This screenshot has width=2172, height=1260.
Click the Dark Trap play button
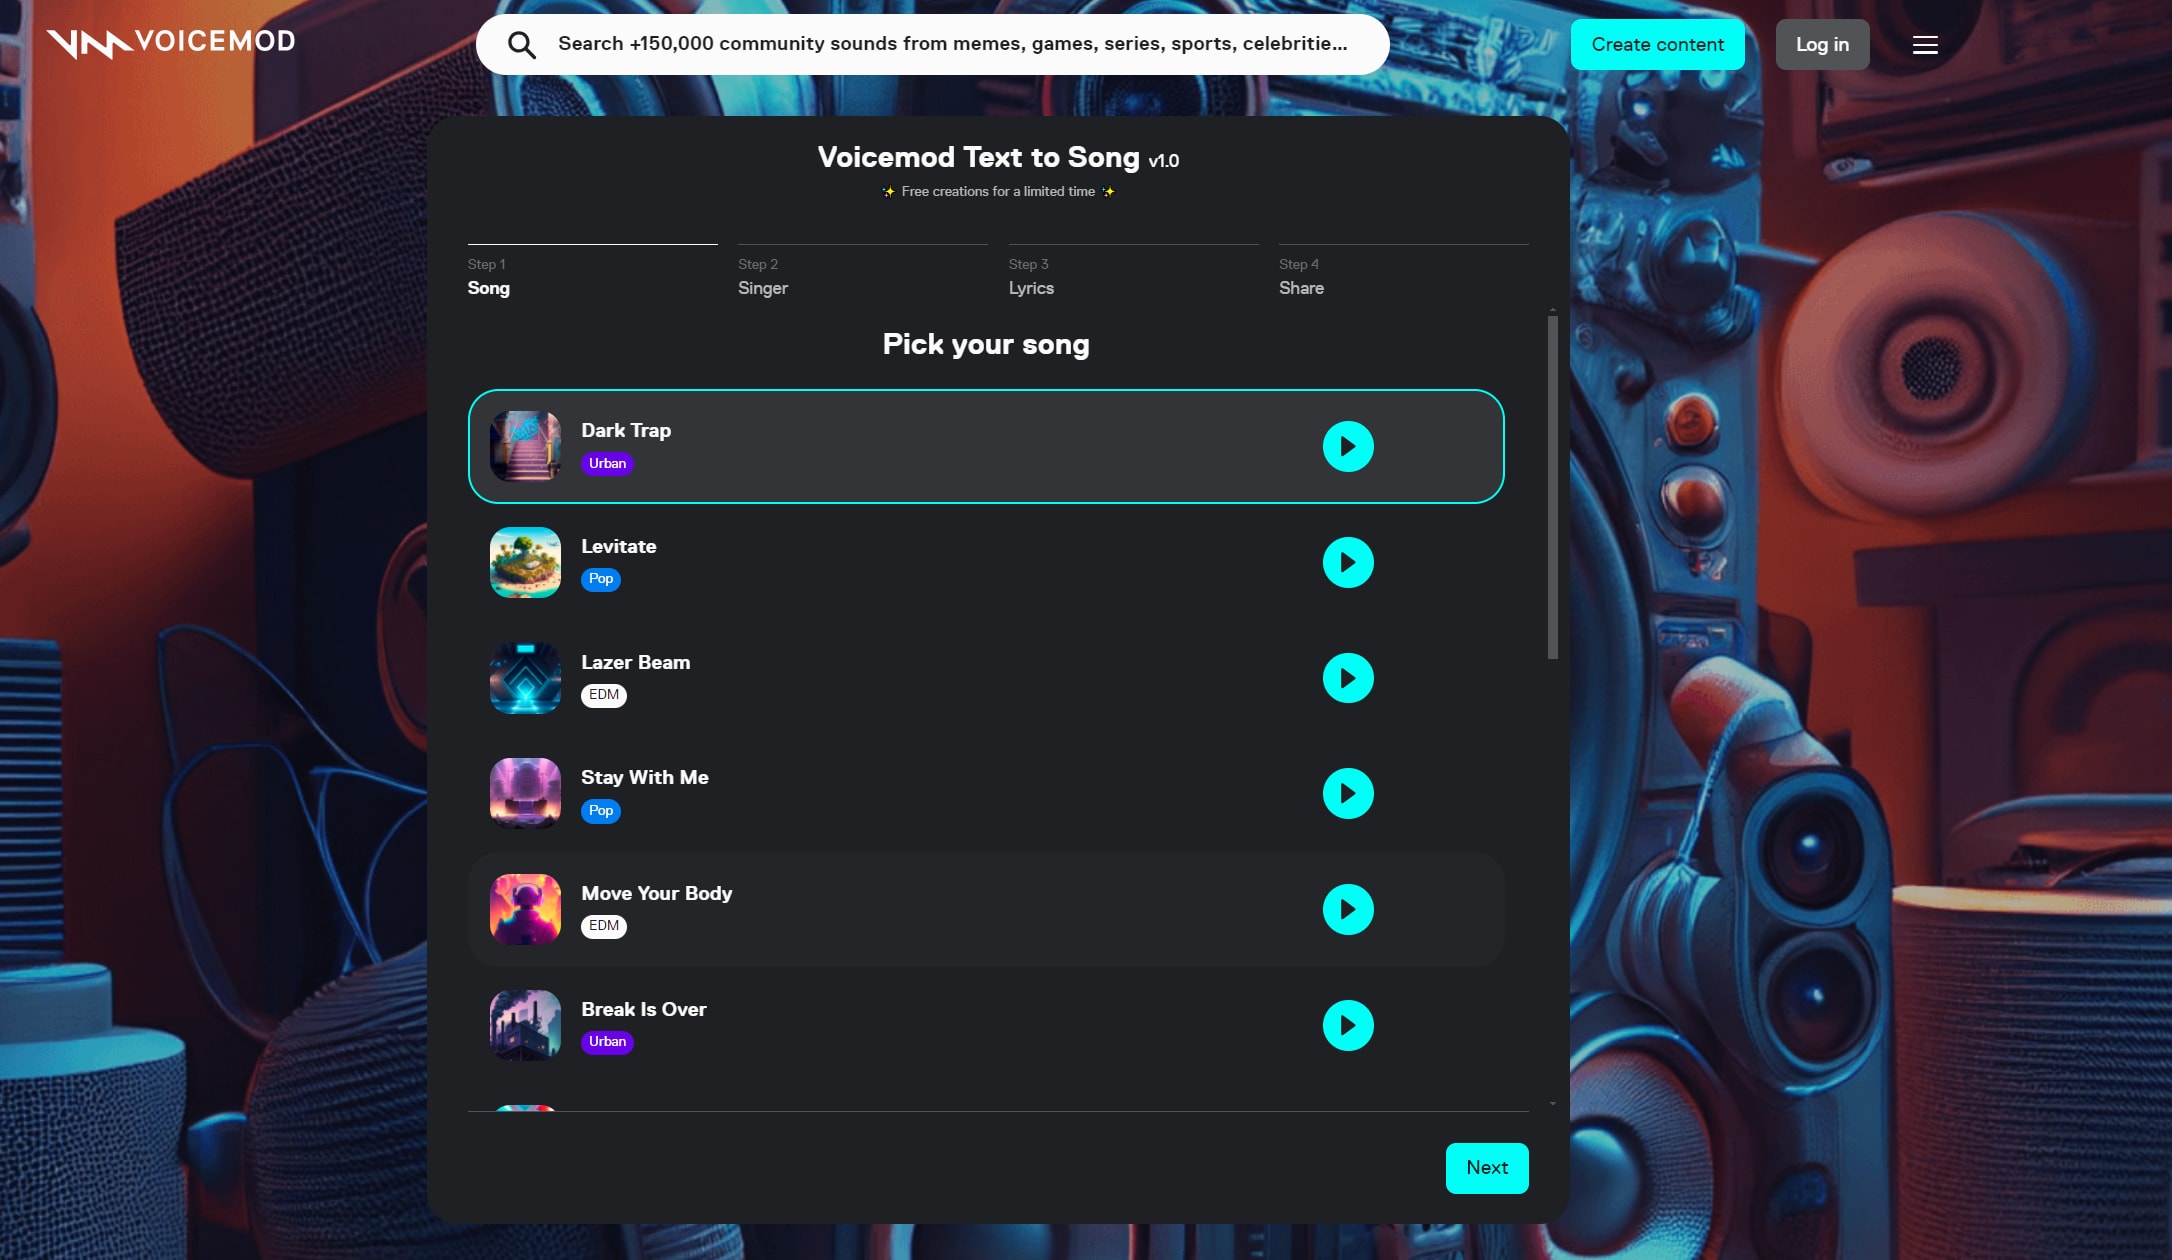(1347, 446)
